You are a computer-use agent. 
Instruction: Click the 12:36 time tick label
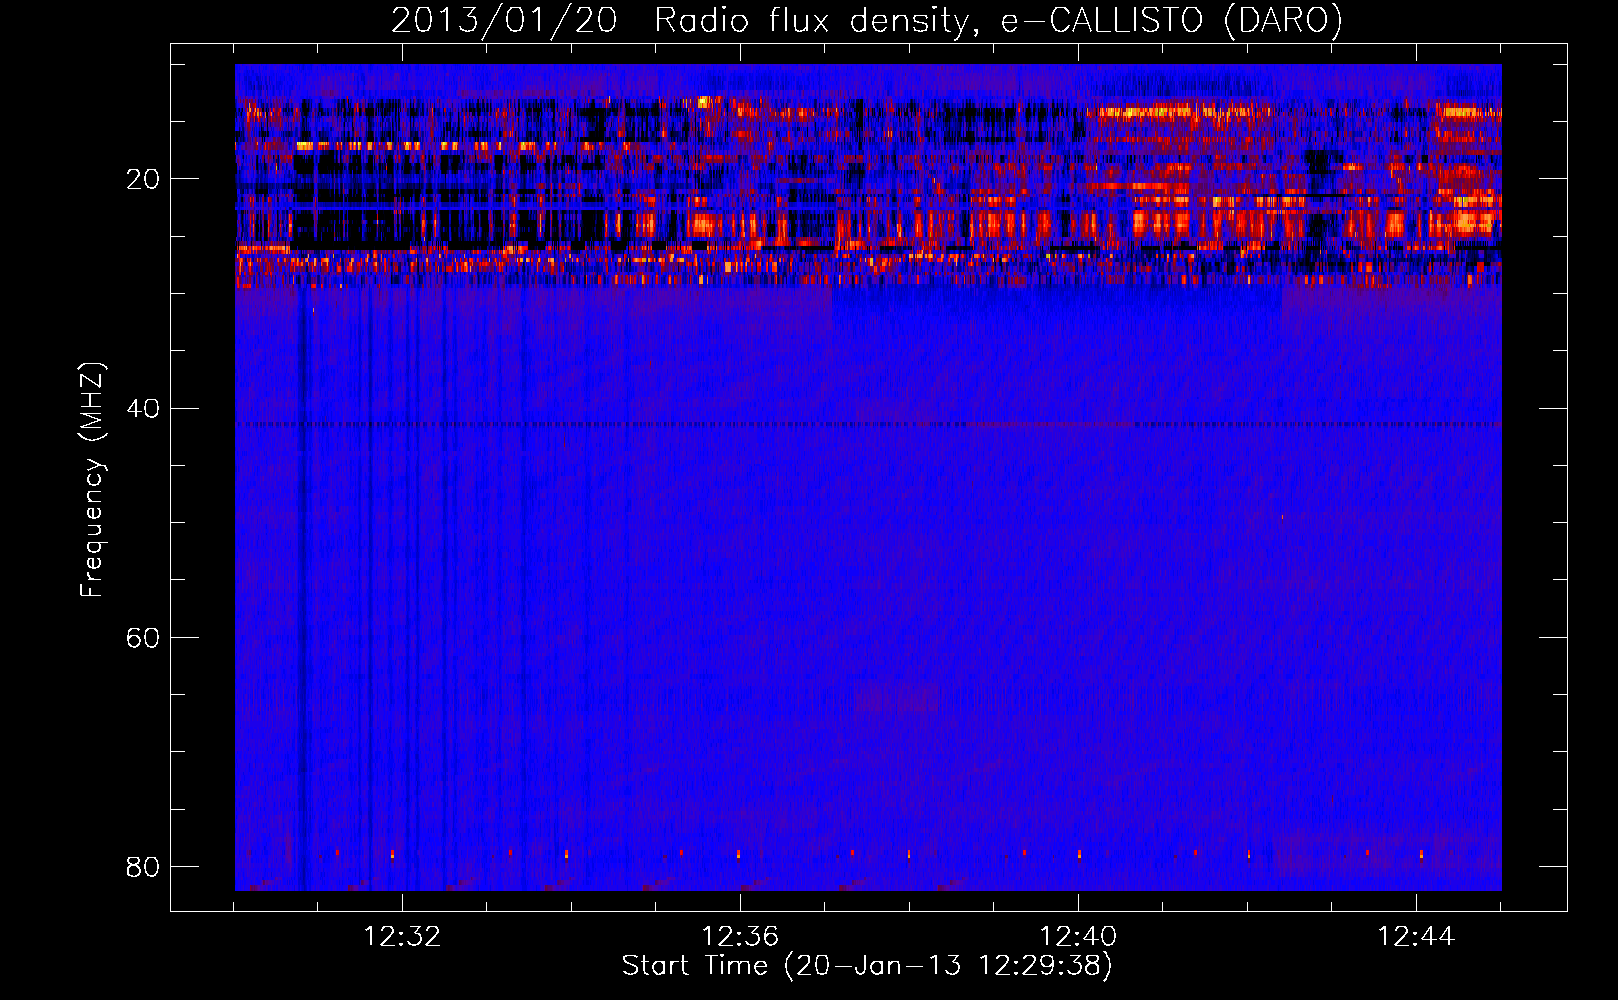[740, 937]
